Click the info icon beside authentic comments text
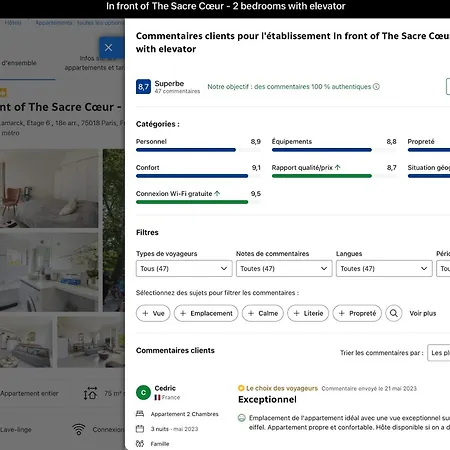 tap(376, 87)
